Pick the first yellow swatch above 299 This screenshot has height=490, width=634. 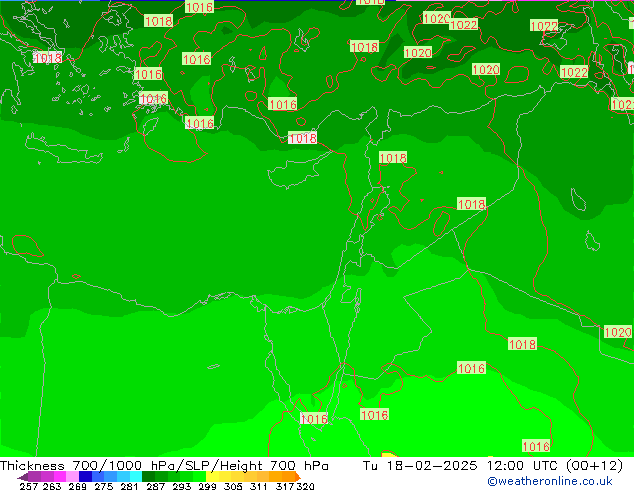click(212, 476)
